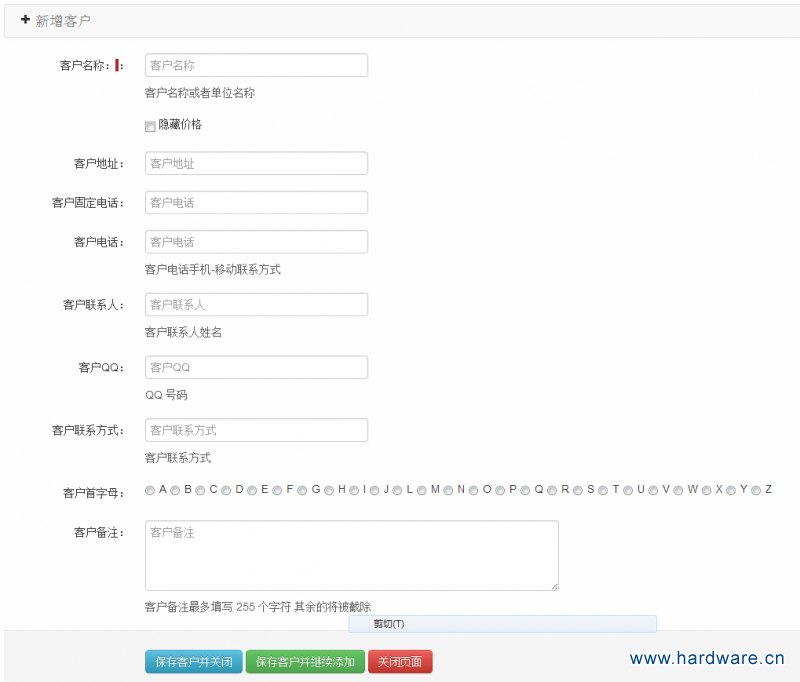Click the plus icon beside 新增客户
Viewport: 800px width, 682px height.
click(x=25, y=20)
